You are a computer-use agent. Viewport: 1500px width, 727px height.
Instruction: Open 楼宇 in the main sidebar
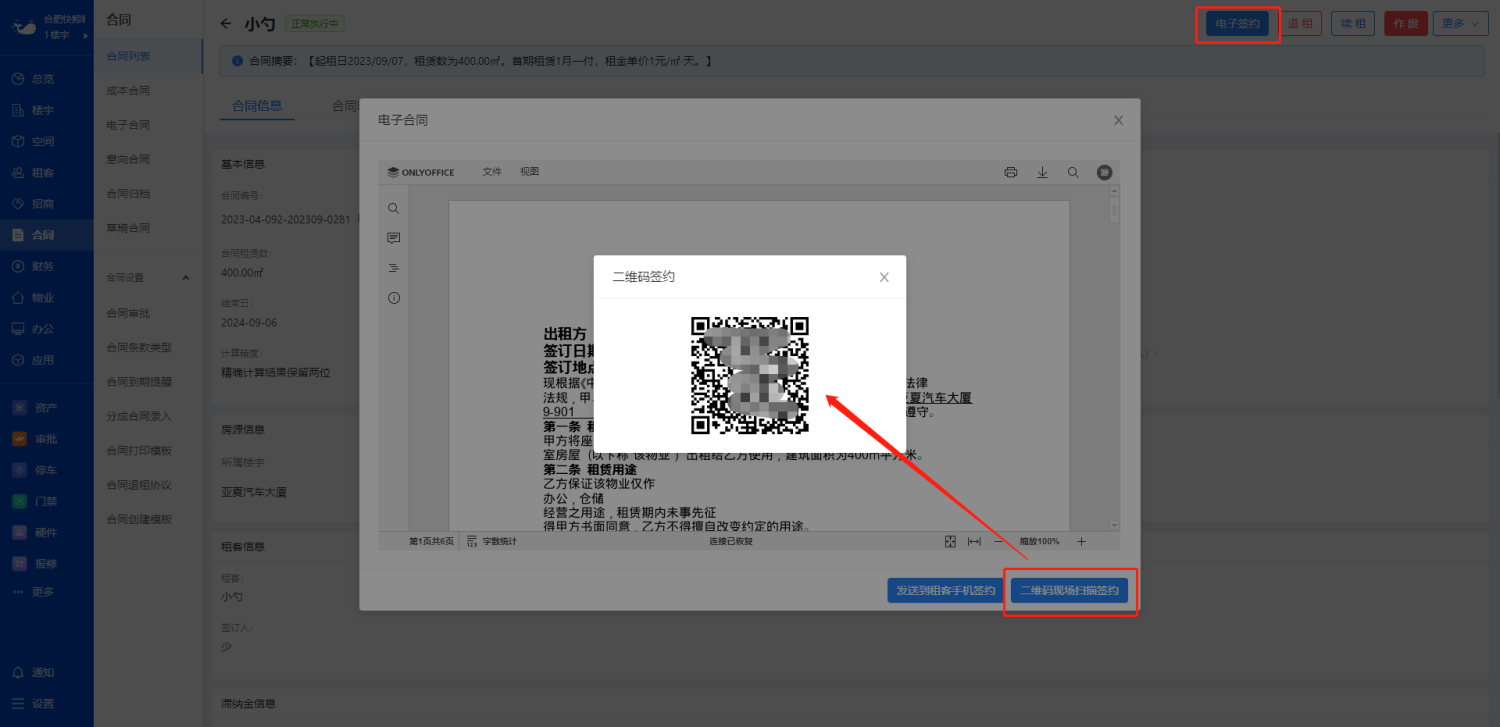point(47,110)
